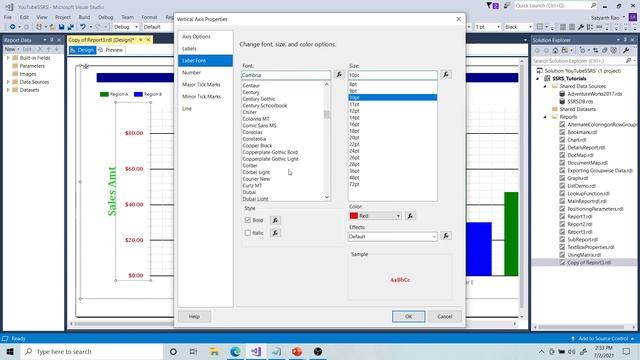Click Cancel button in dialog

(445, 316)
